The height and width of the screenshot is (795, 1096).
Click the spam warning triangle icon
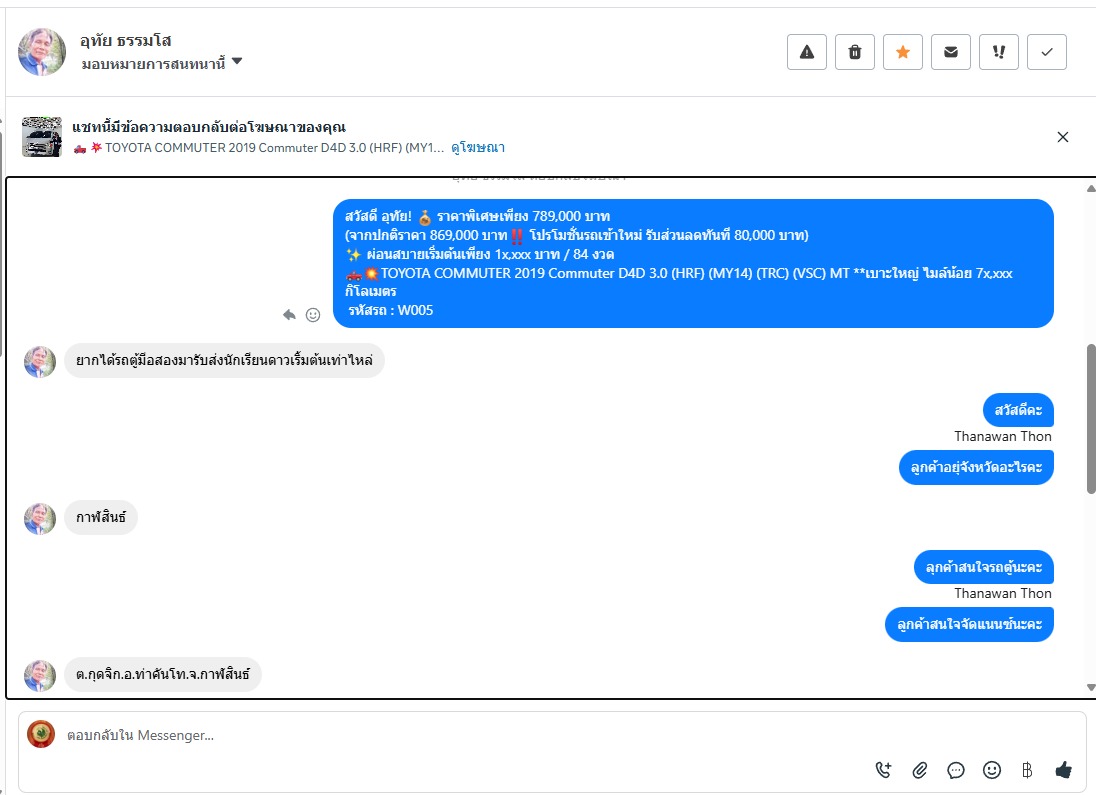(807, 52)
